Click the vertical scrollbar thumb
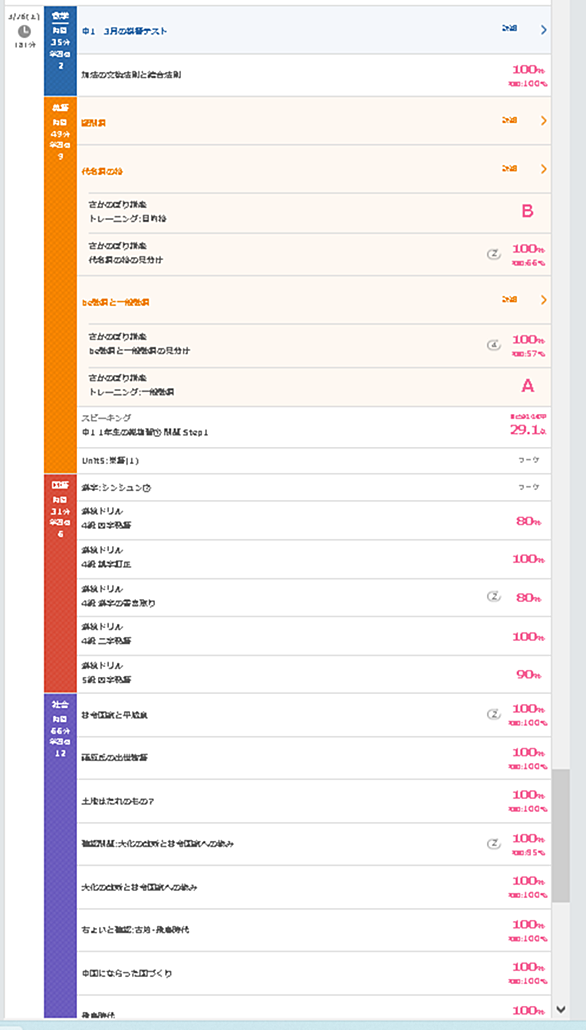The image size is (586, 1030). (560, 836)
